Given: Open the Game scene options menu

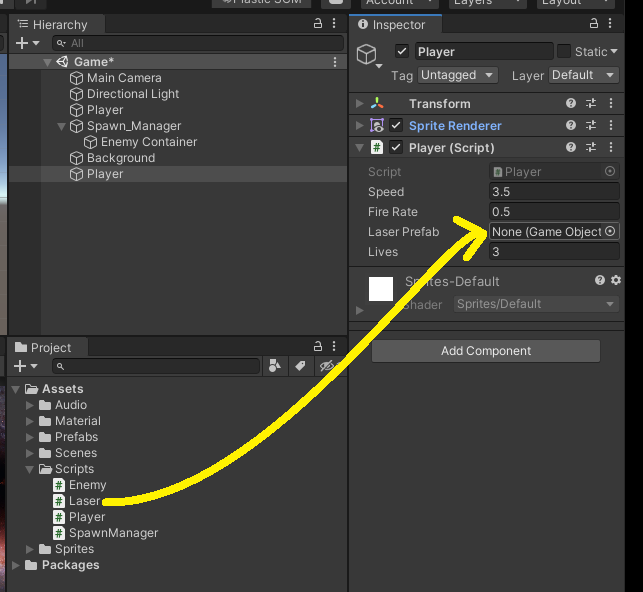Looking at the screenshot, I should 335,62.
